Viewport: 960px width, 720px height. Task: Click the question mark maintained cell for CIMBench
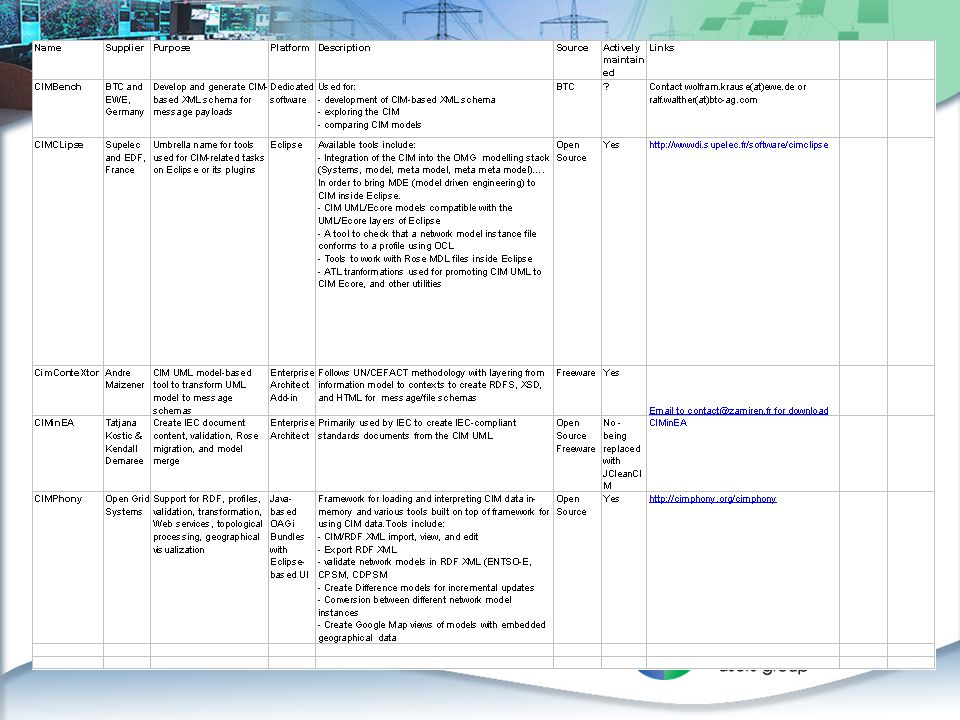coord(623,108)
